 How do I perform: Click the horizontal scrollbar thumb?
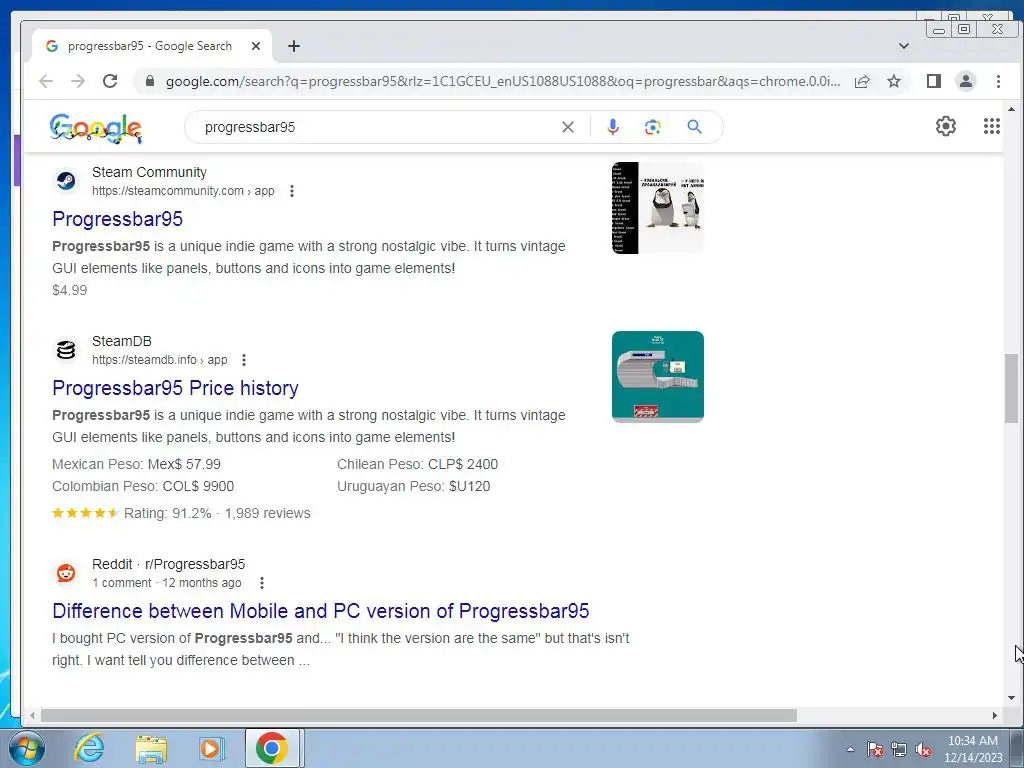pos(419,716)
